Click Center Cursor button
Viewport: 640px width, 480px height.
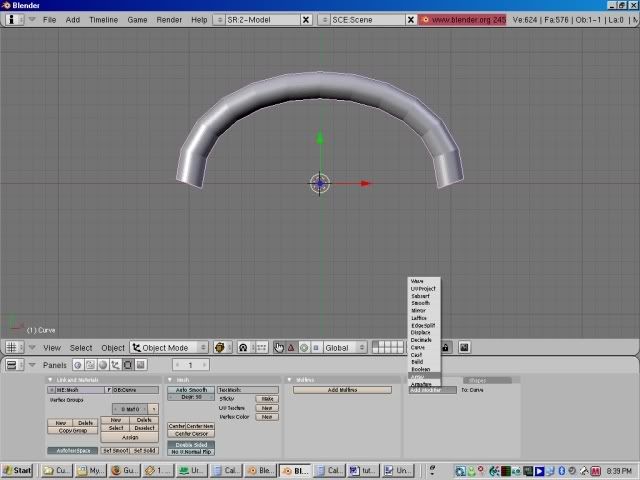click(x=191, y=434)
